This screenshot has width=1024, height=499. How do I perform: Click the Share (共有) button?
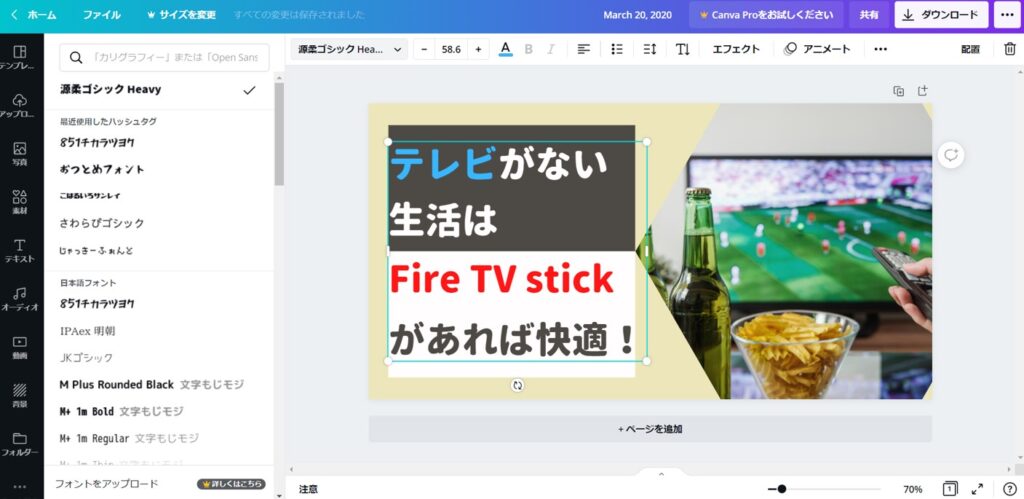pos(869,14)
